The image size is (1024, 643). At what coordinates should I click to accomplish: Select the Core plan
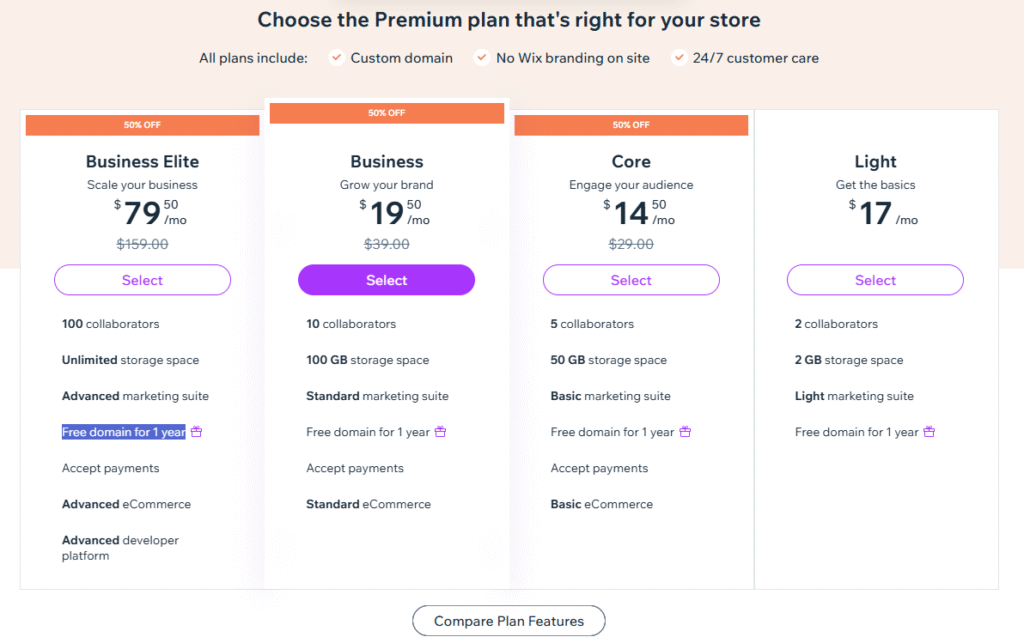(631, 280)
